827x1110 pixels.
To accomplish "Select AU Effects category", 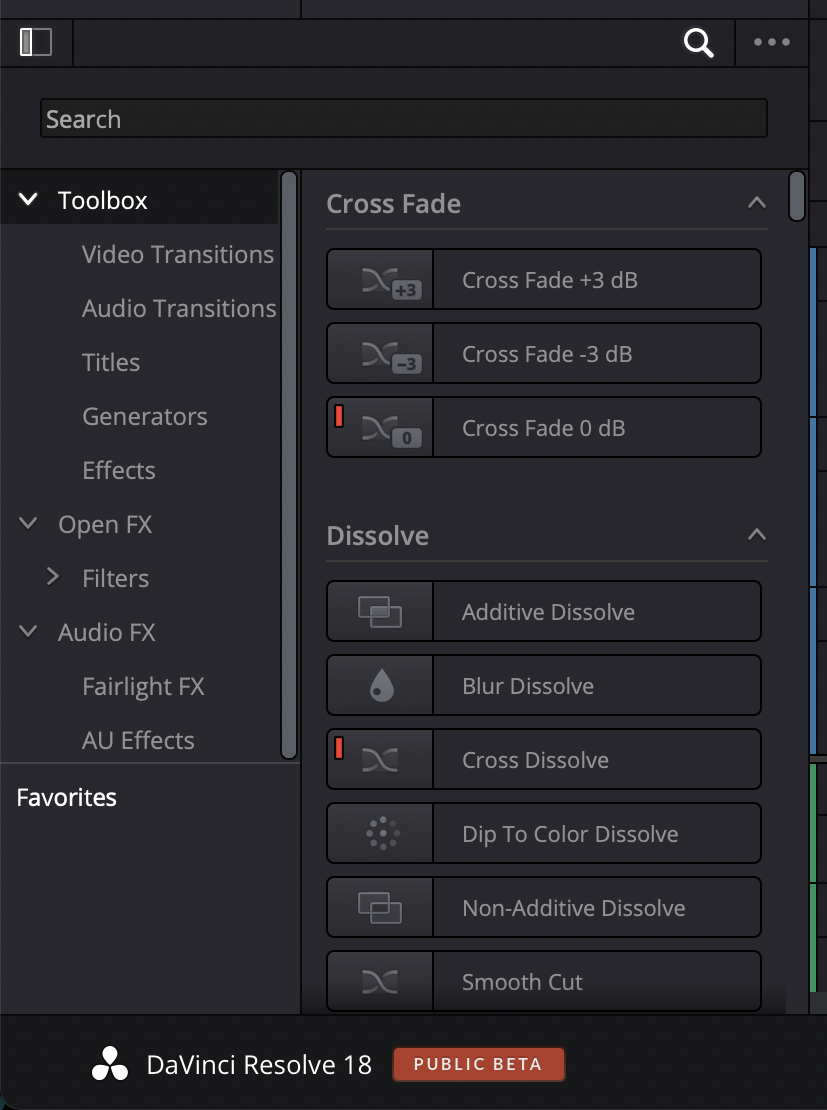I will click(x=138, y=740).
